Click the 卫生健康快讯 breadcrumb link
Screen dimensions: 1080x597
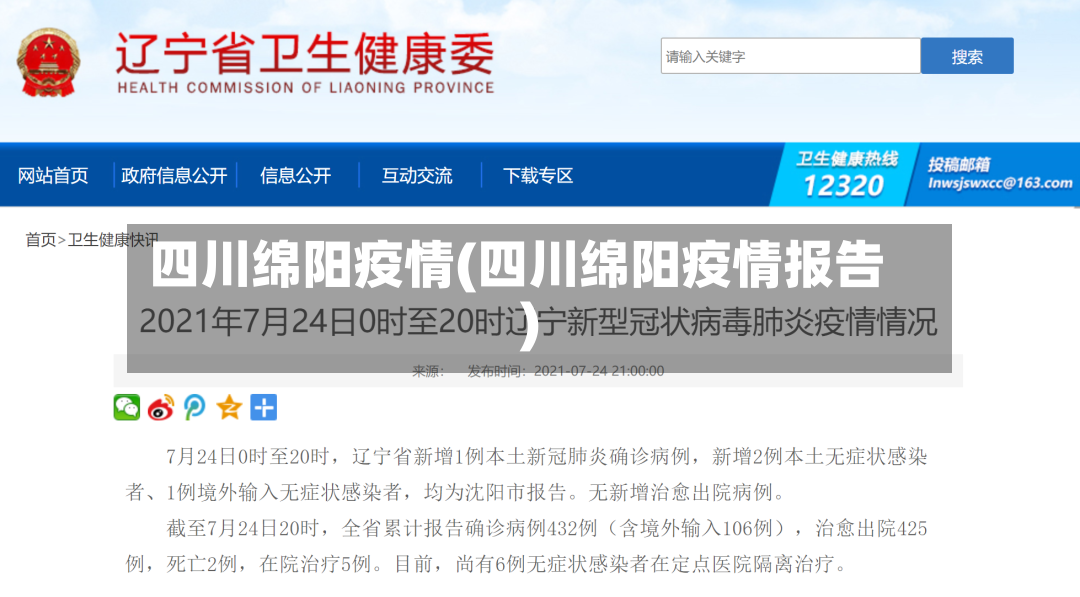pyautogui.click(x=113, y=240)
